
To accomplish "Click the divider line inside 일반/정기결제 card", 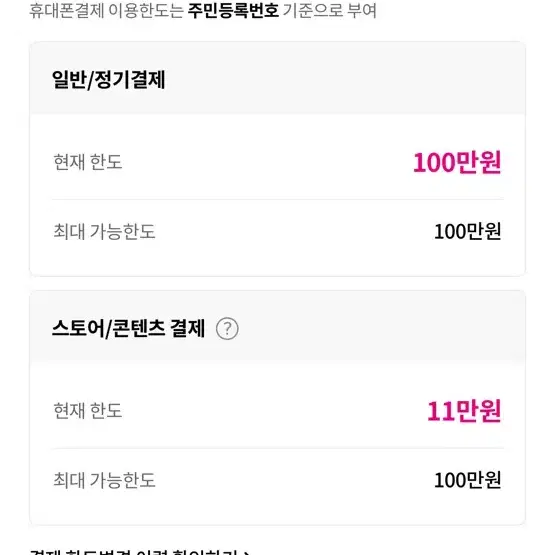I will [x=278, y=199].
